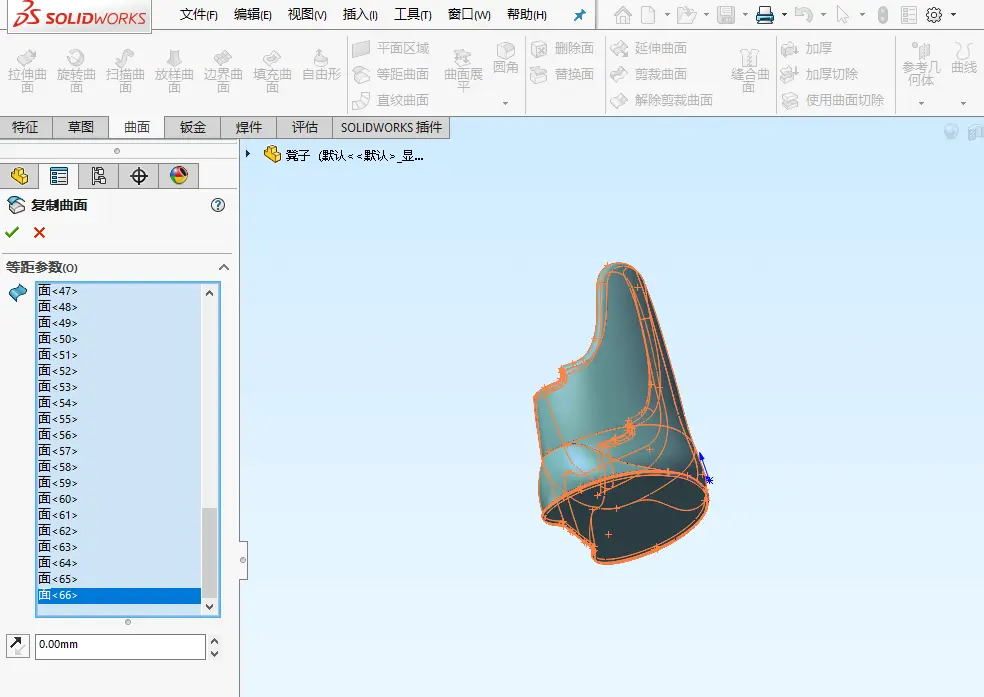Switch to the 钣金 tab

(x=193, y=127)
